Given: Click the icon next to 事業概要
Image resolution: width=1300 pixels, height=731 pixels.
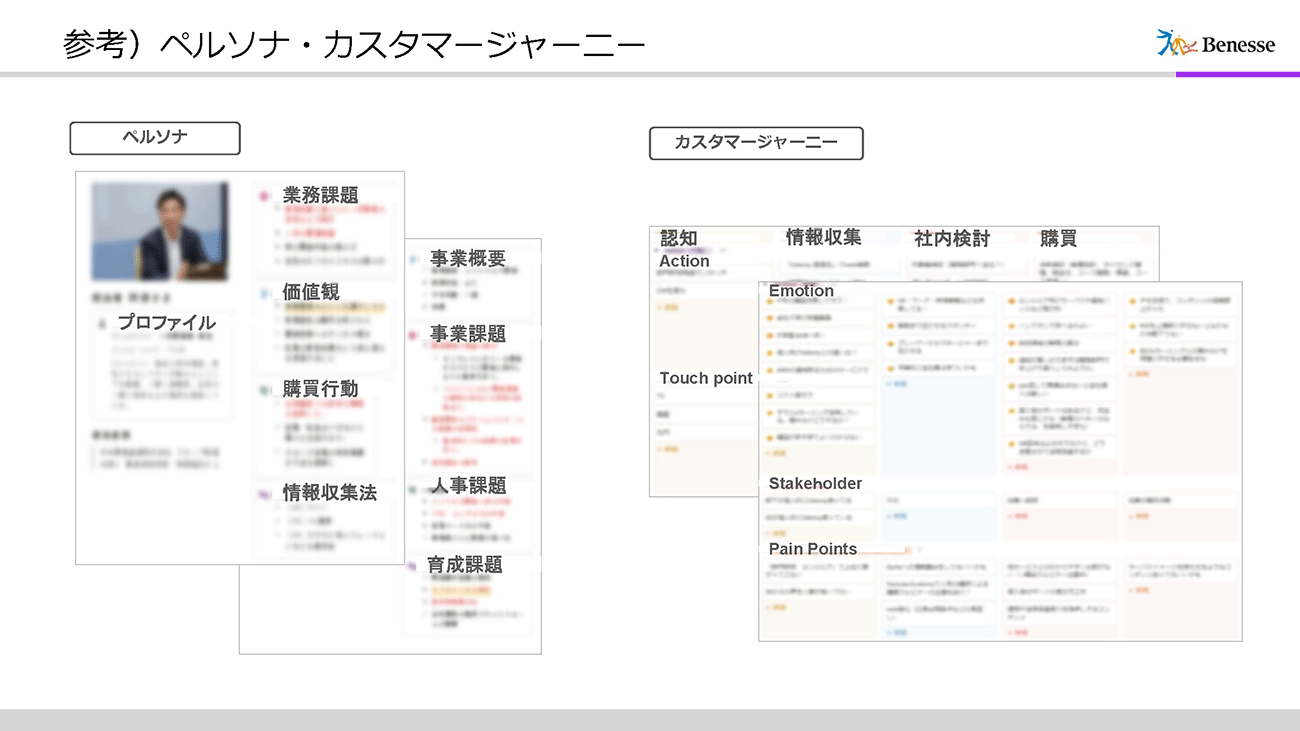Looking at the screenshot, I should click(x=414, y=259).
